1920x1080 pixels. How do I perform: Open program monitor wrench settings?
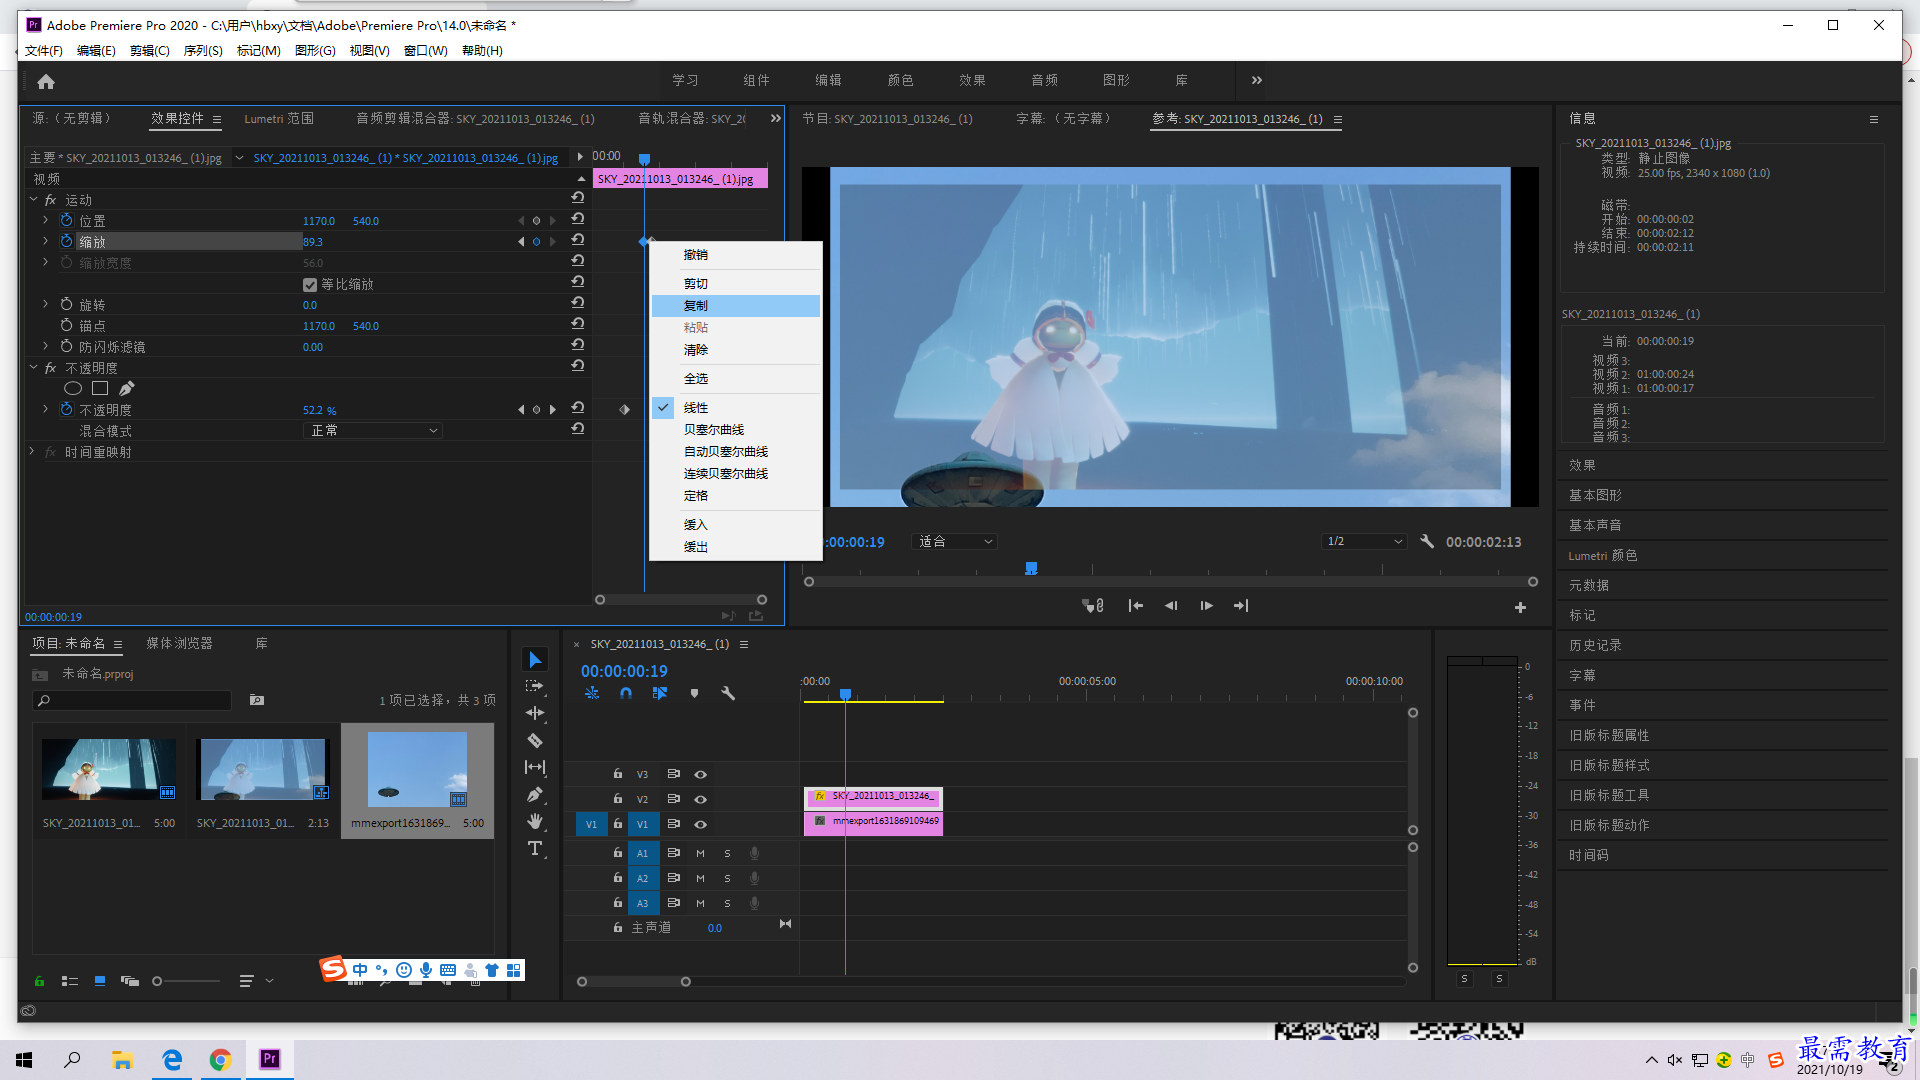(x=1427, y=541)
